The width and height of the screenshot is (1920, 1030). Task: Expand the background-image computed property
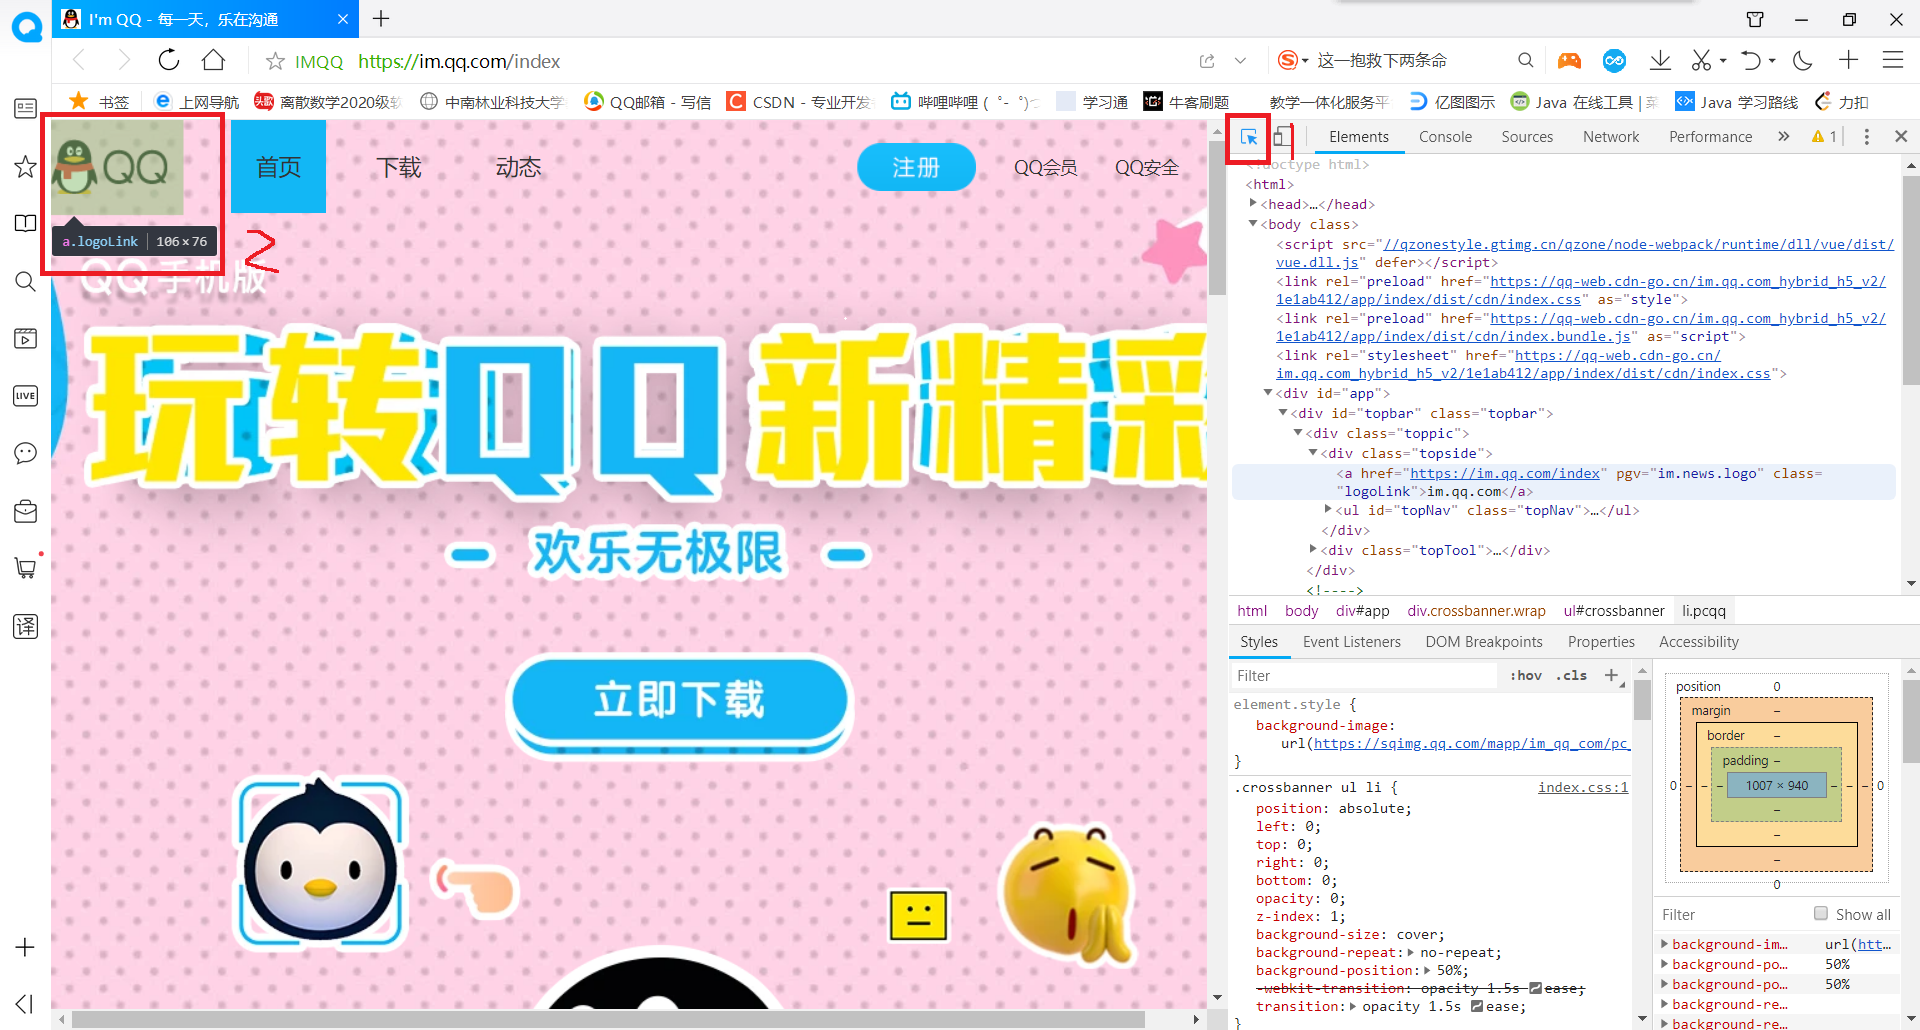(x=1663, y=944)
